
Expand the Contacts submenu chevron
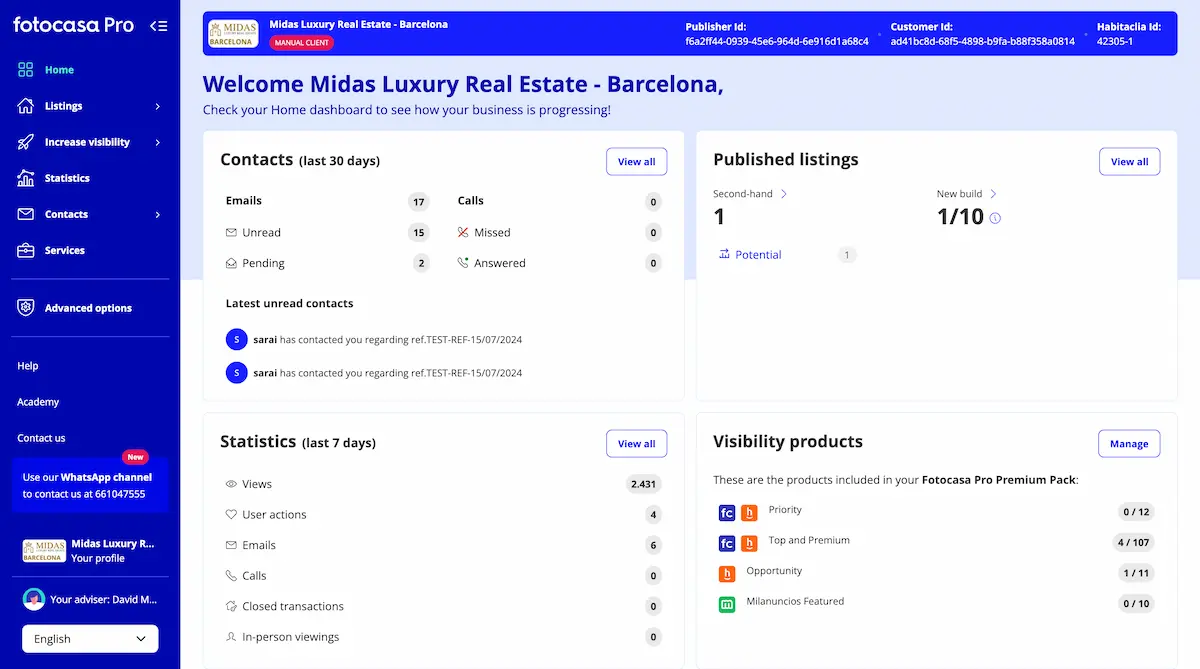(158, 214)
